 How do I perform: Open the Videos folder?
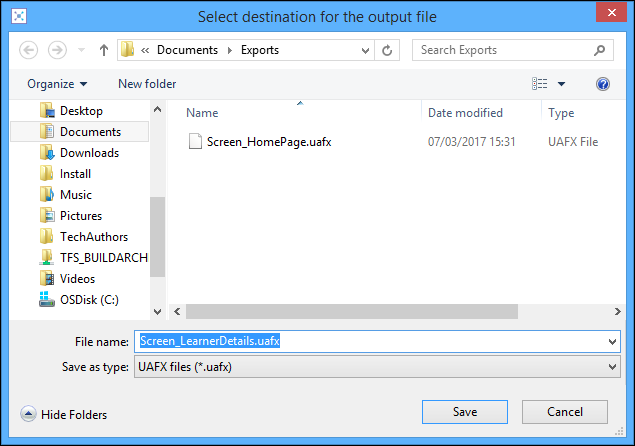[77, 279]
